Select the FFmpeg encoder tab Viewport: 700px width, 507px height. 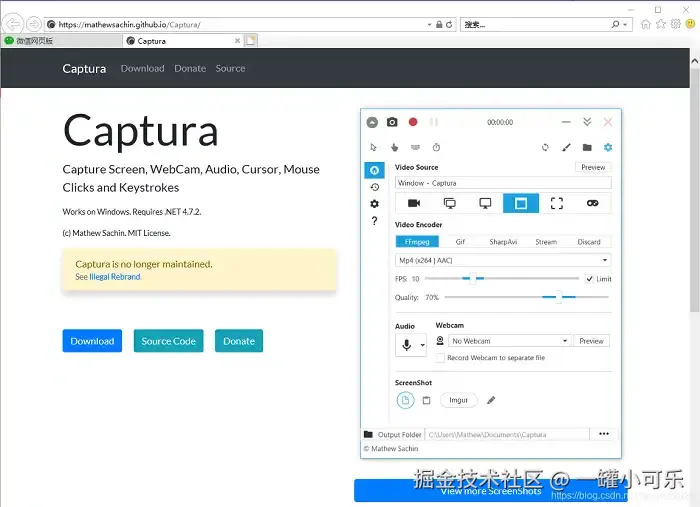[x=417, y=242]
